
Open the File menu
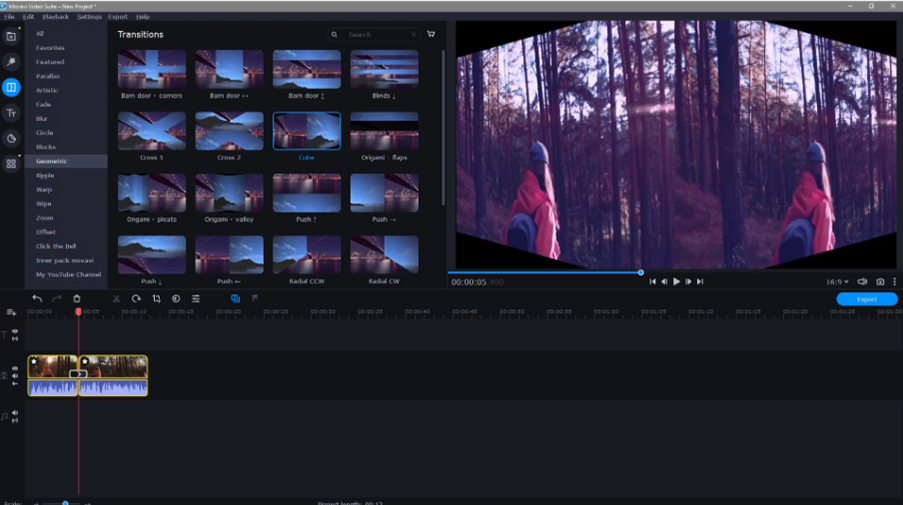[9, 17]
